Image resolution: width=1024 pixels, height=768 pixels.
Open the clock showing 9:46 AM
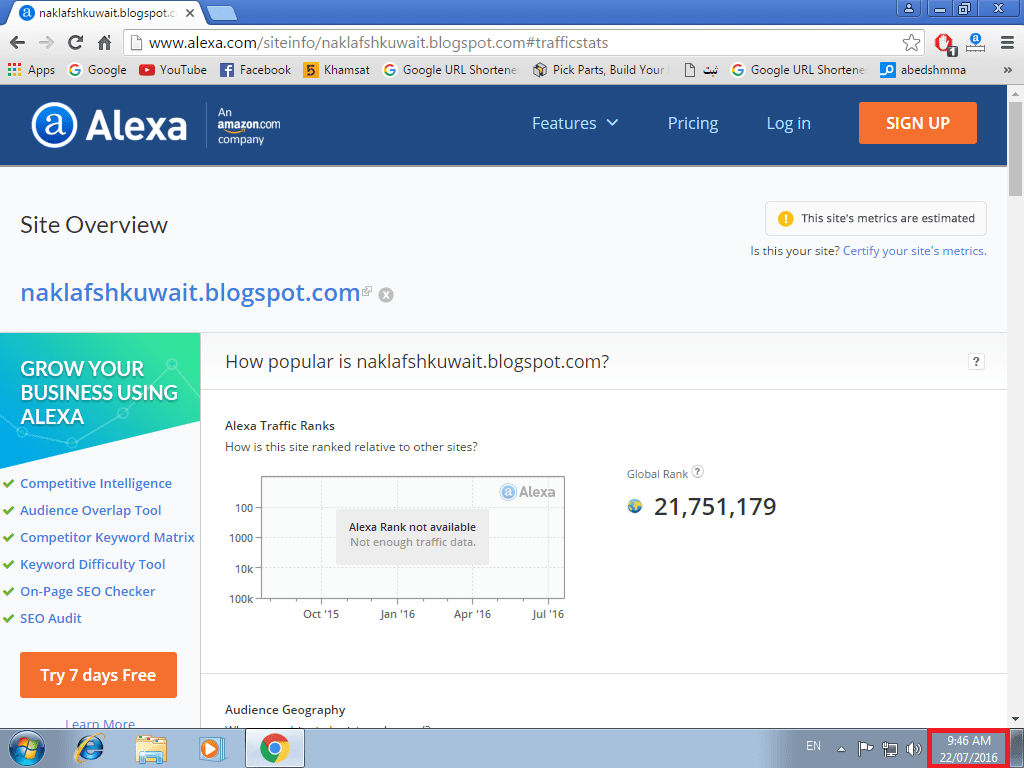[x=968, y=749]
